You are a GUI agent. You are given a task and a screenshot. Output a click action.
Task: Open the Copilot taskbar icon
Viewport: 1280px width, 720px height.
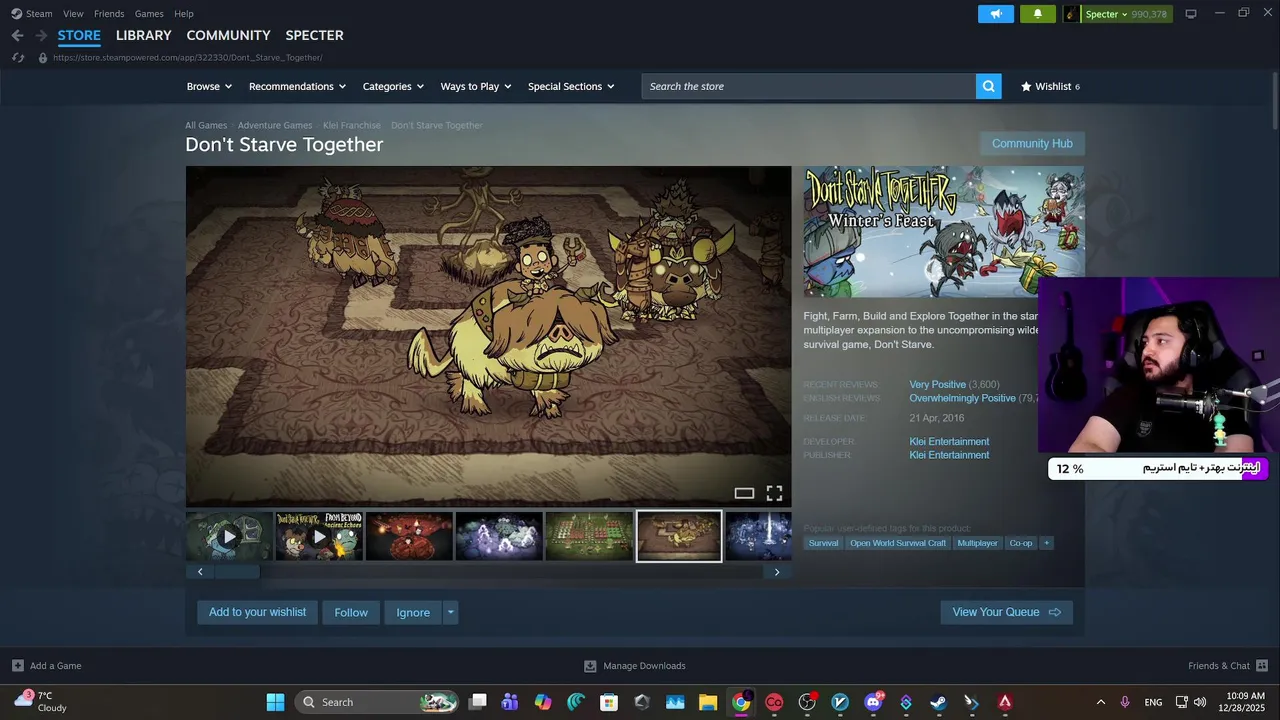pos(543,702)
